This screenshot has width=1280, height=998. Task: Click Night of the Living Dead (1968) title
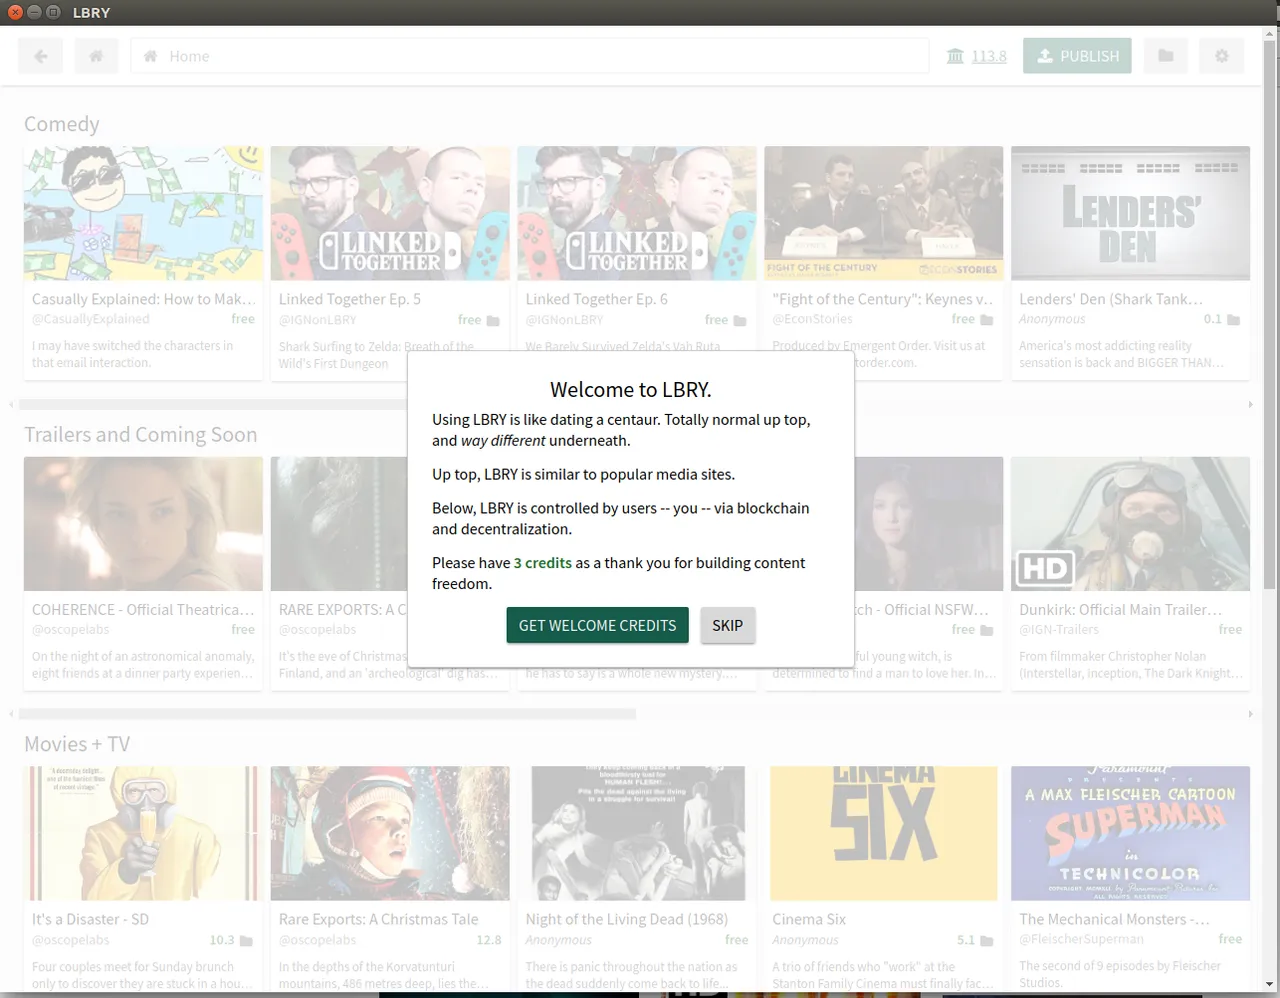coord(627,919)
